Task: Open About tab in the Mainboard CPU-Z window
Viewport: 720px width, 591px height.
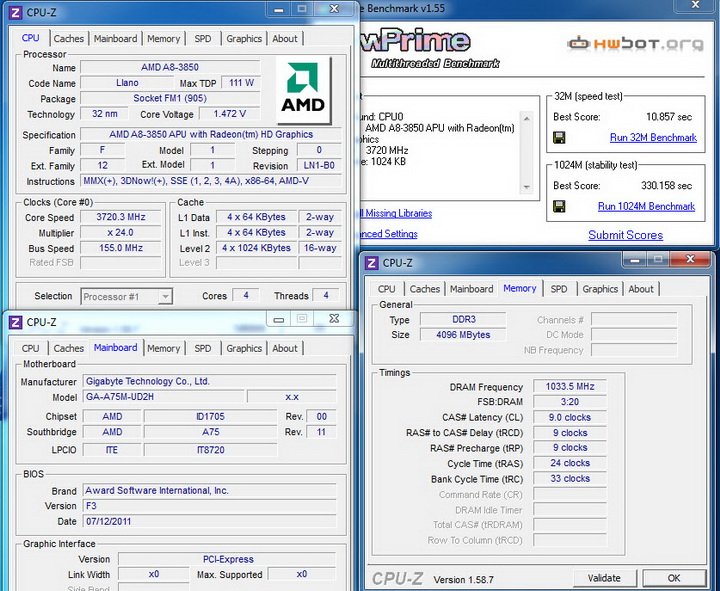Action: pyautogui.click(x=285, y=349)
